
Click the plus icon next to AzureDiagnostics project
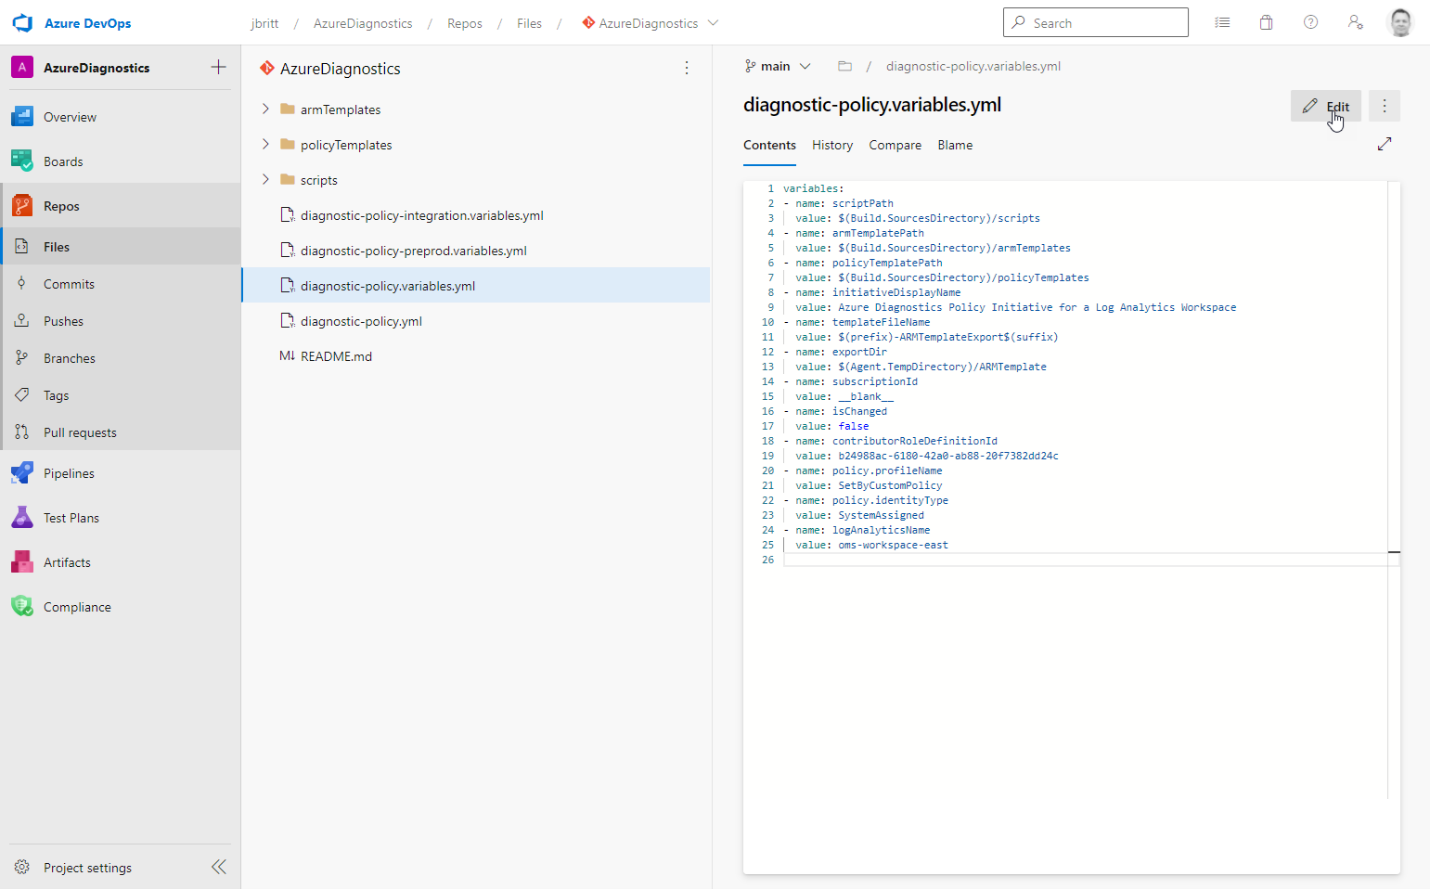(x=218, y=67)
